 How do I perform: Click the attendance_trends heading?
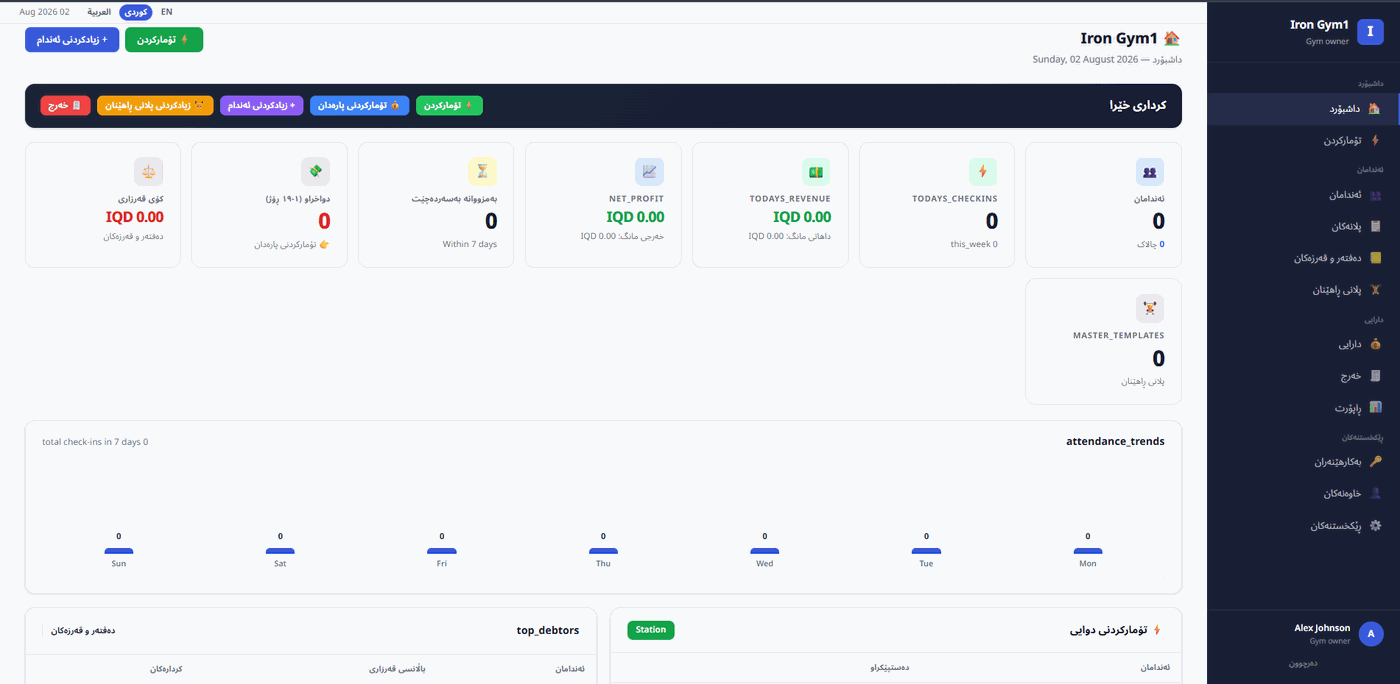coord(1115,441)
